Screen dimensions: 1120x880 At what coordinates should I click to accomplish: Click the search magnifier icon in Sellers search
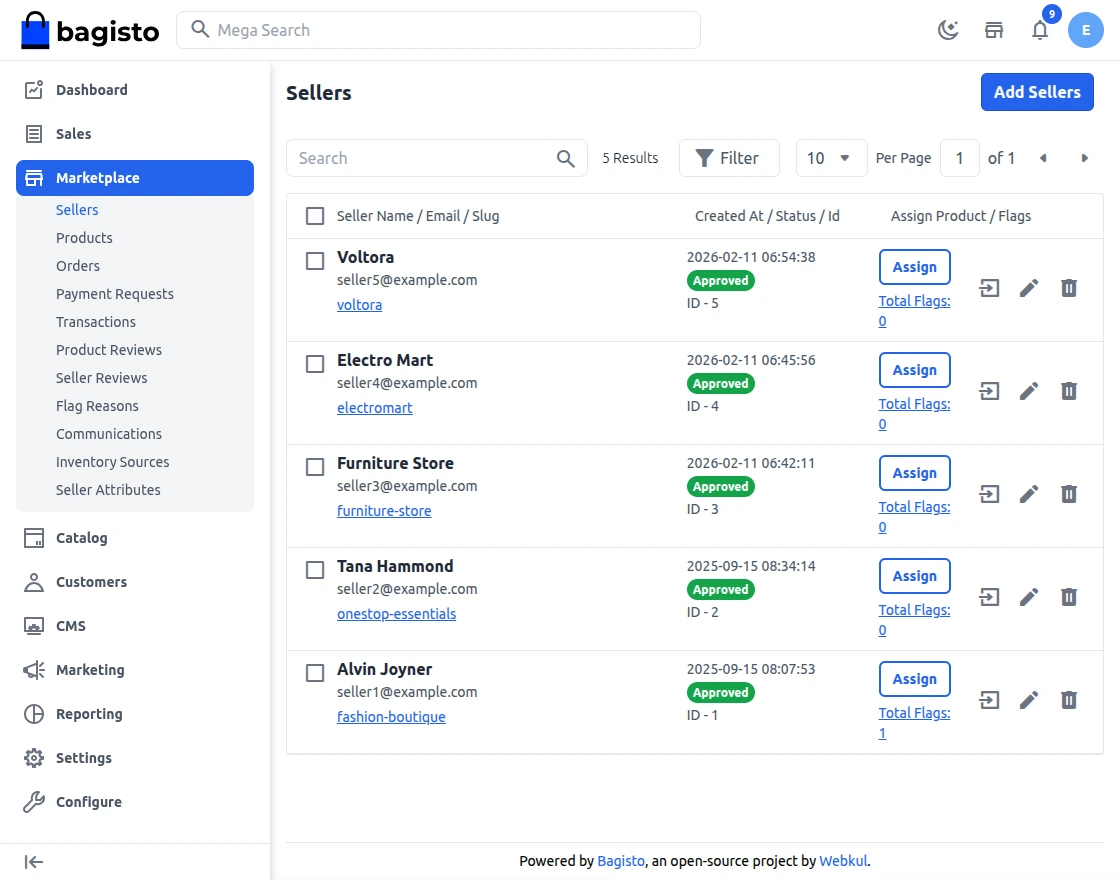(x=566, y=158)
